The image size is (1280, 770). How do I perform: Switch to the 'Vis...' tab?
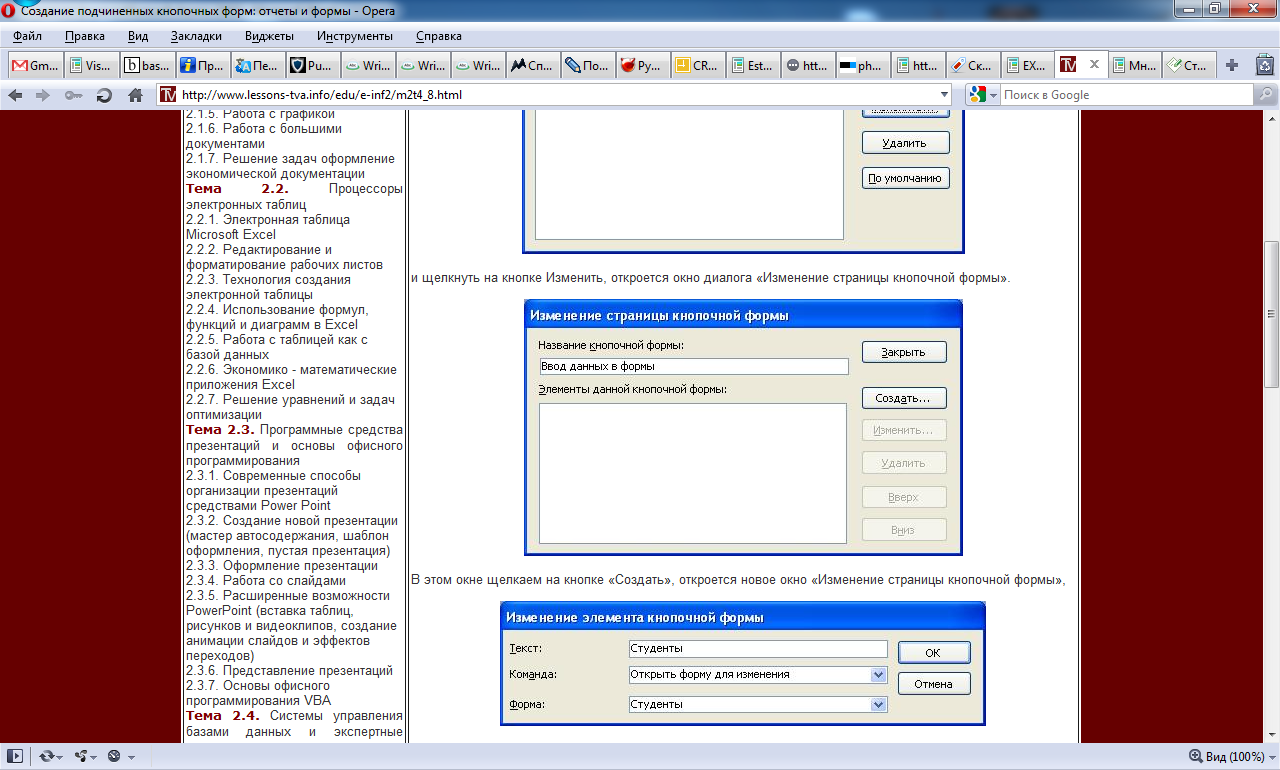91,66
